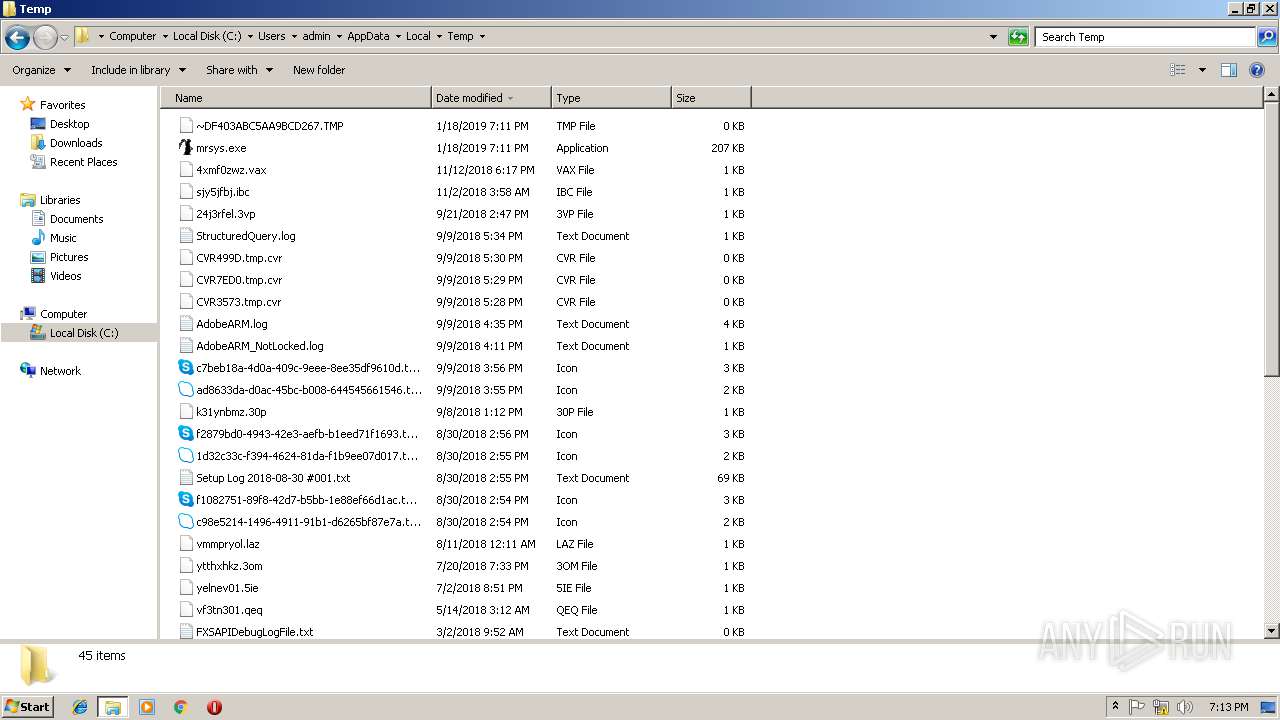Expand address bar history dropdown
The width and height of the screenshot is (1280, 720).
[x=993, y=37]
